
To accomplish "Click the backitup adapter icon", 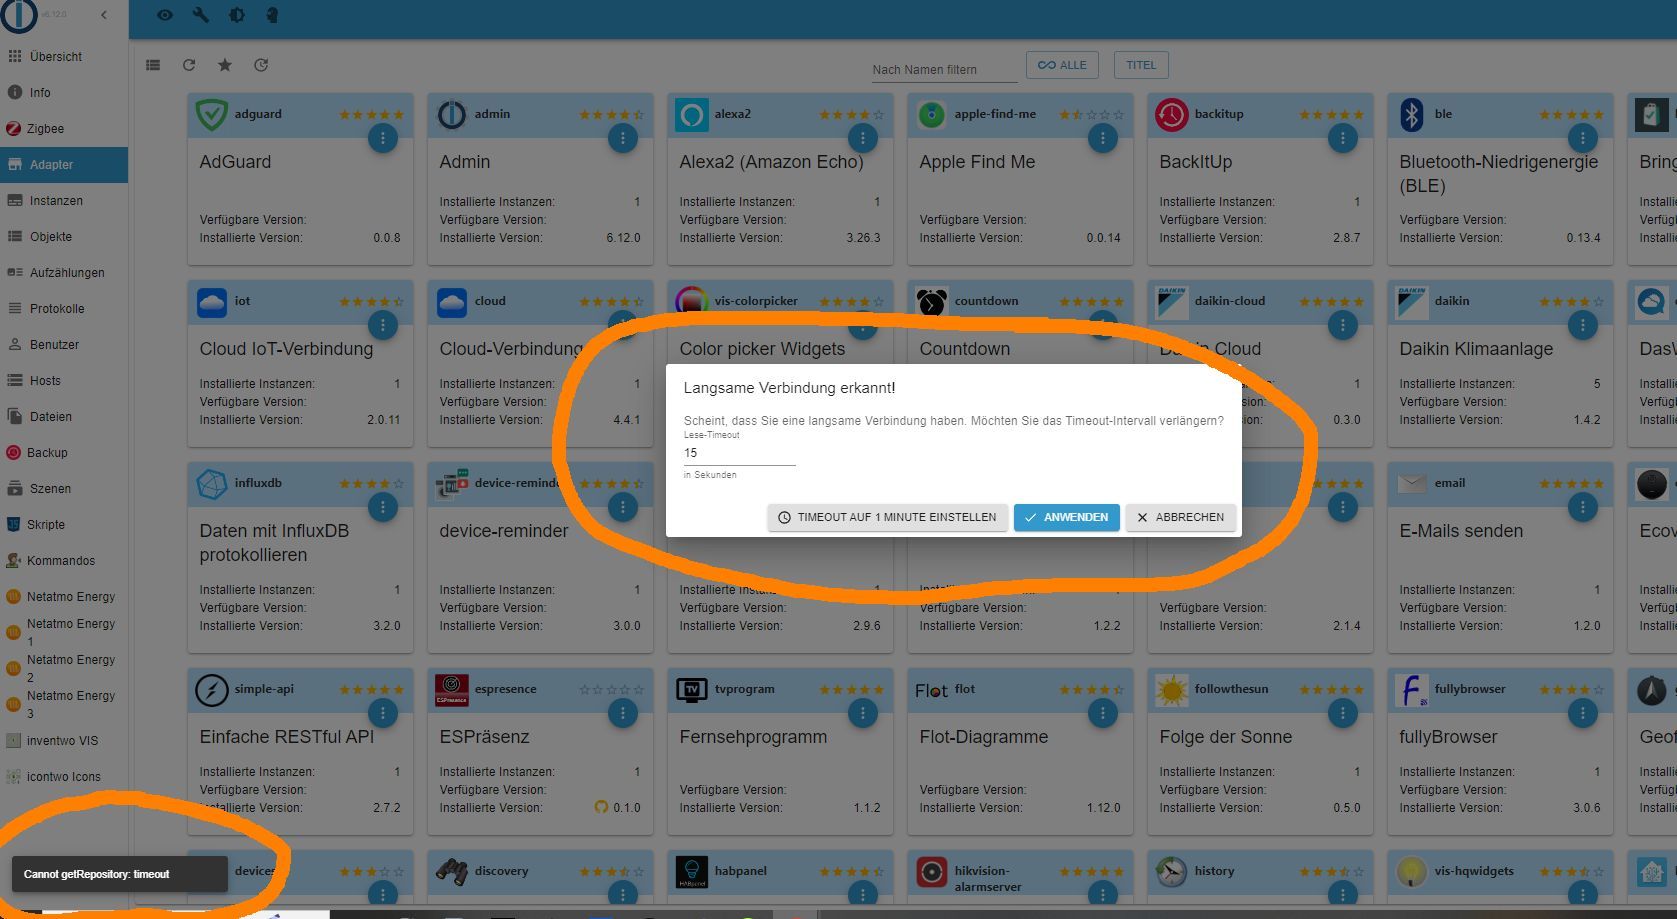I will (x=1171, y=115).
